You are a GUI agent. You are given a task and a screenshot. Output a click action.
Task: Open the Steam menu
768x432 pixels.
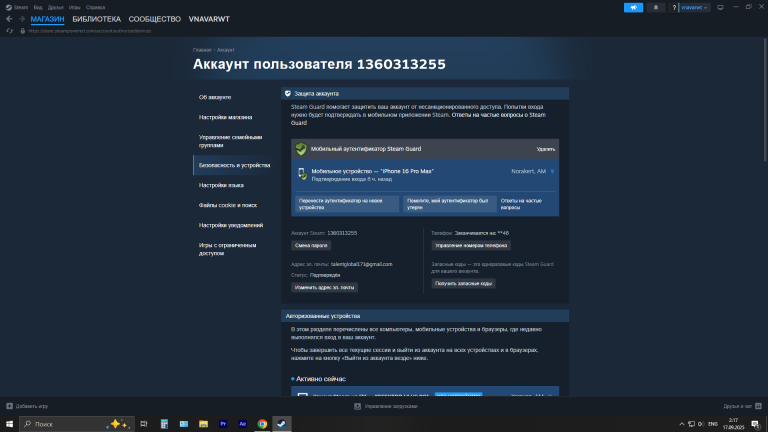17,7
